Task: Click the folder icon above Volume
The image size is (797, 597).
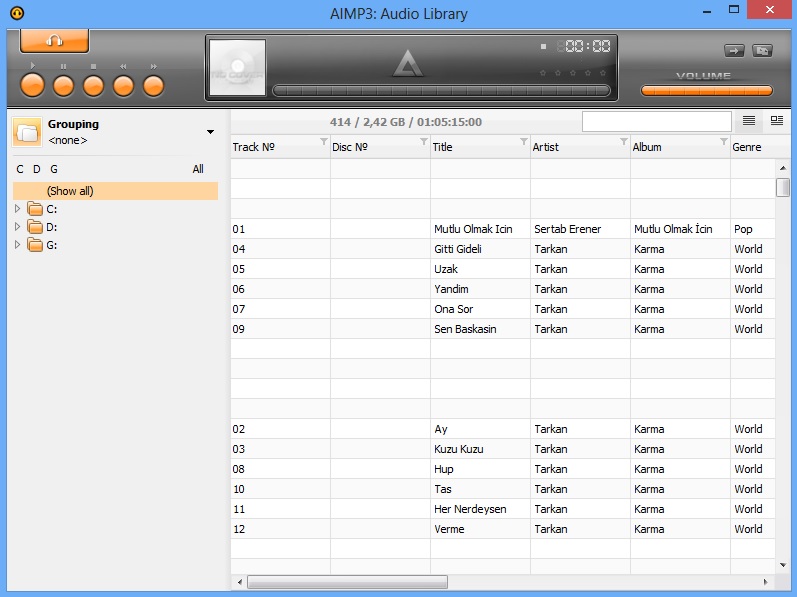Action: coord(762,51)
